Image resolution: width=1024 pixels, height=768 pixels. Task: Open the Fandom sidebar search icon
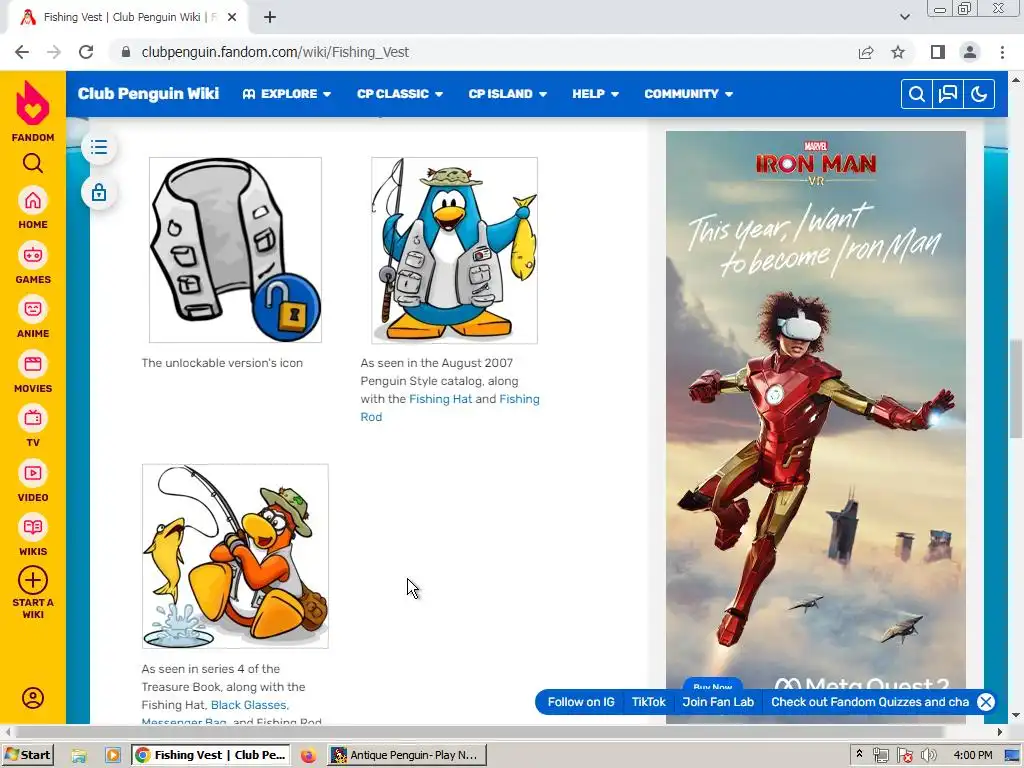coord(33,163)
